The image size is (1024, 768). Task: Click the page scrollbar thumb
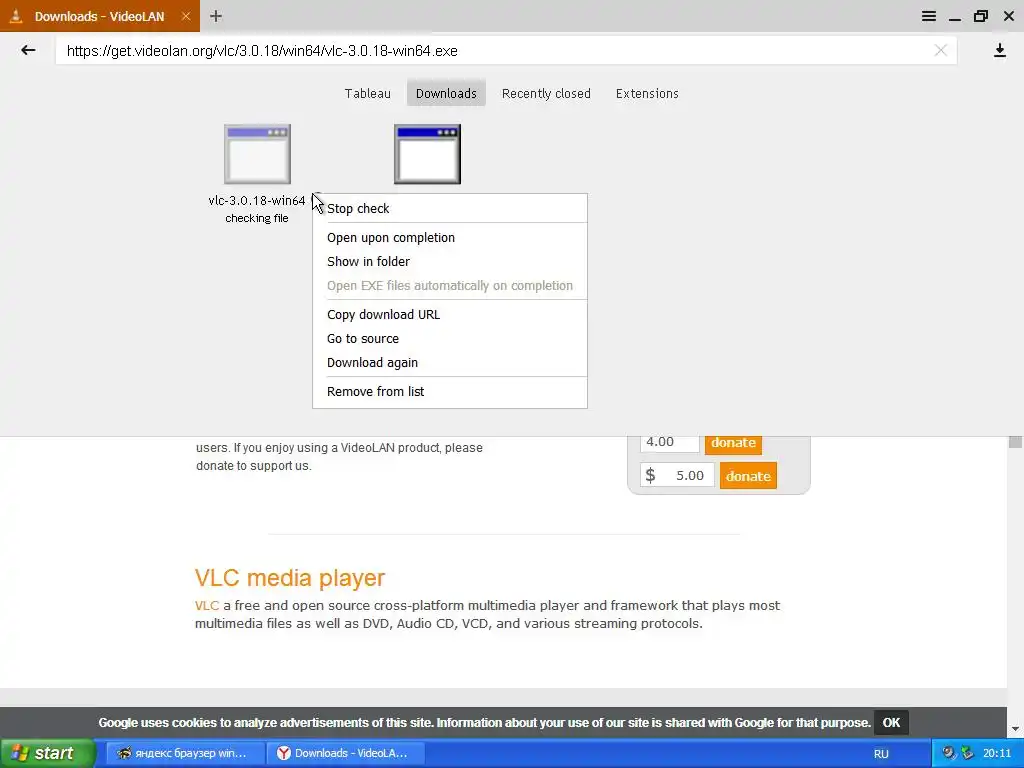pyautogui.click(x=1015, y=442)
